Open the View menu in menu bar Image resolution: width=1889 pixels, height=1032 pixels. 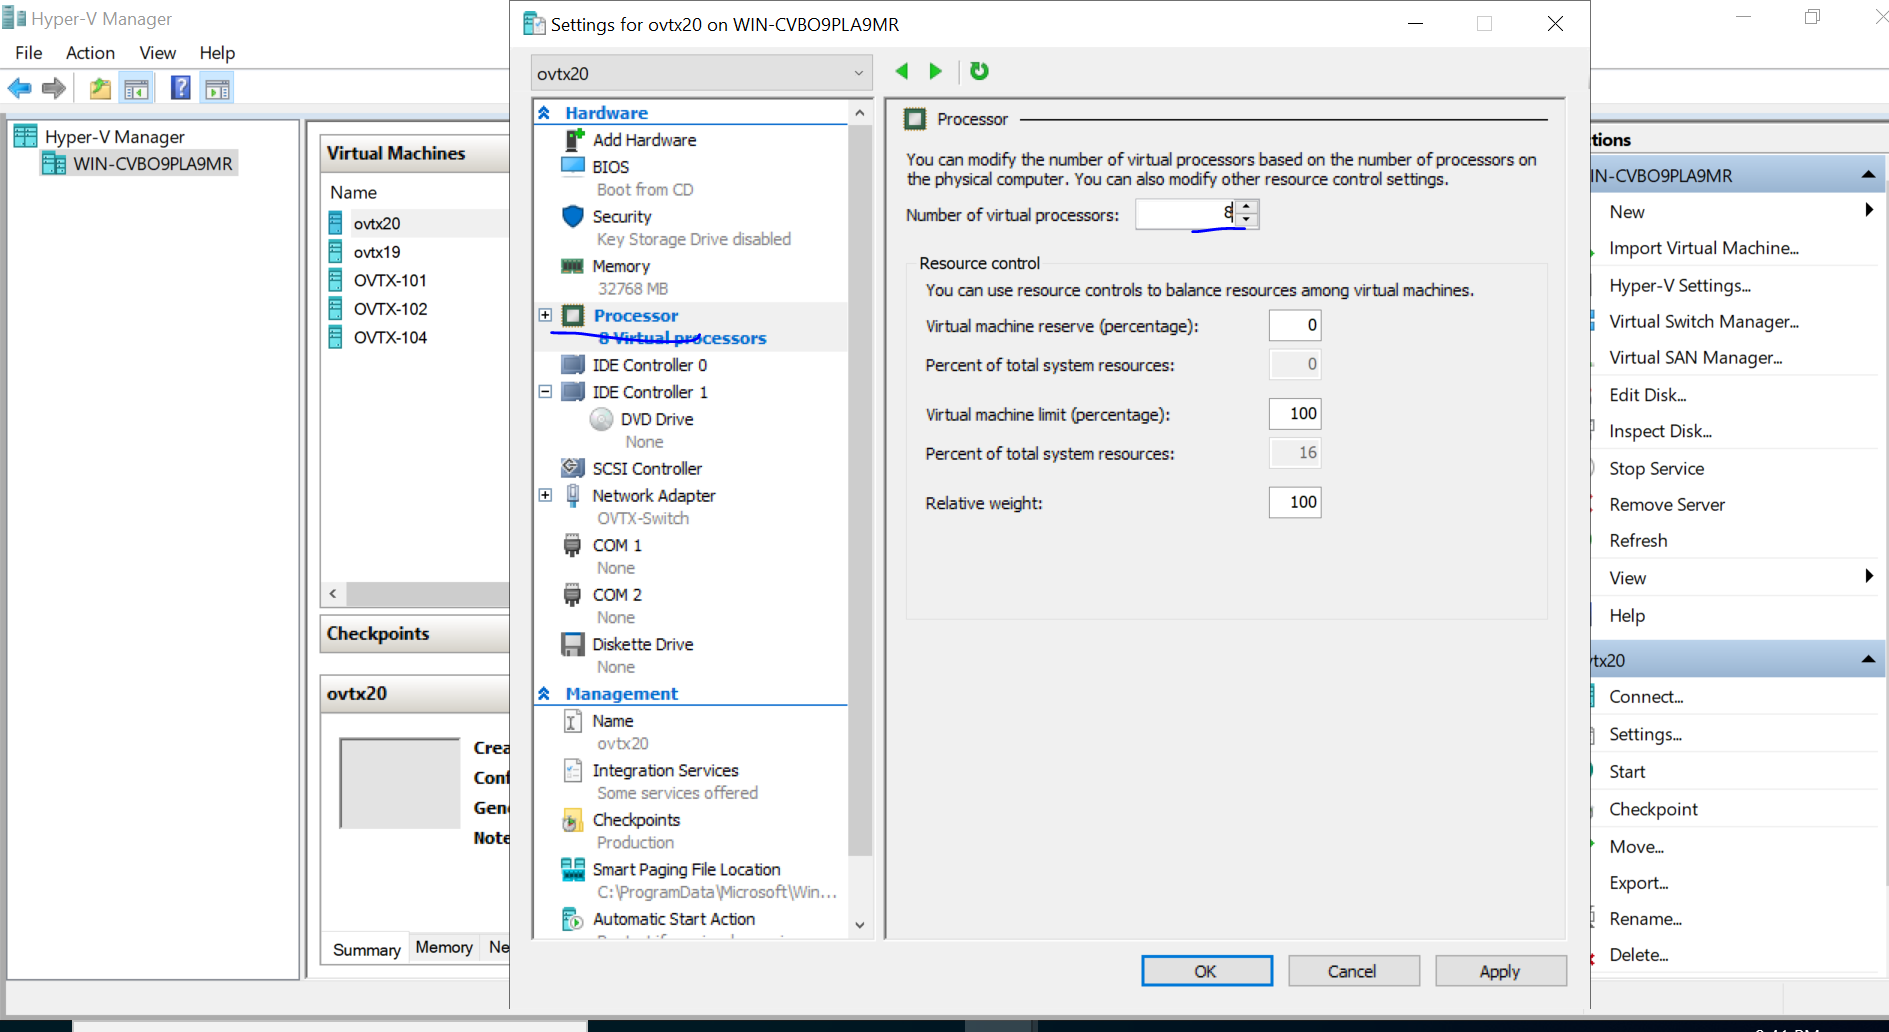158,53
